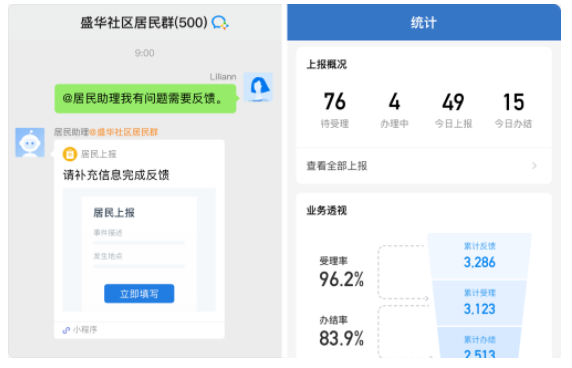This screenshot has width=572, height=368.
Task: Click the 居民上报 form preview heading
Action: 114,213
